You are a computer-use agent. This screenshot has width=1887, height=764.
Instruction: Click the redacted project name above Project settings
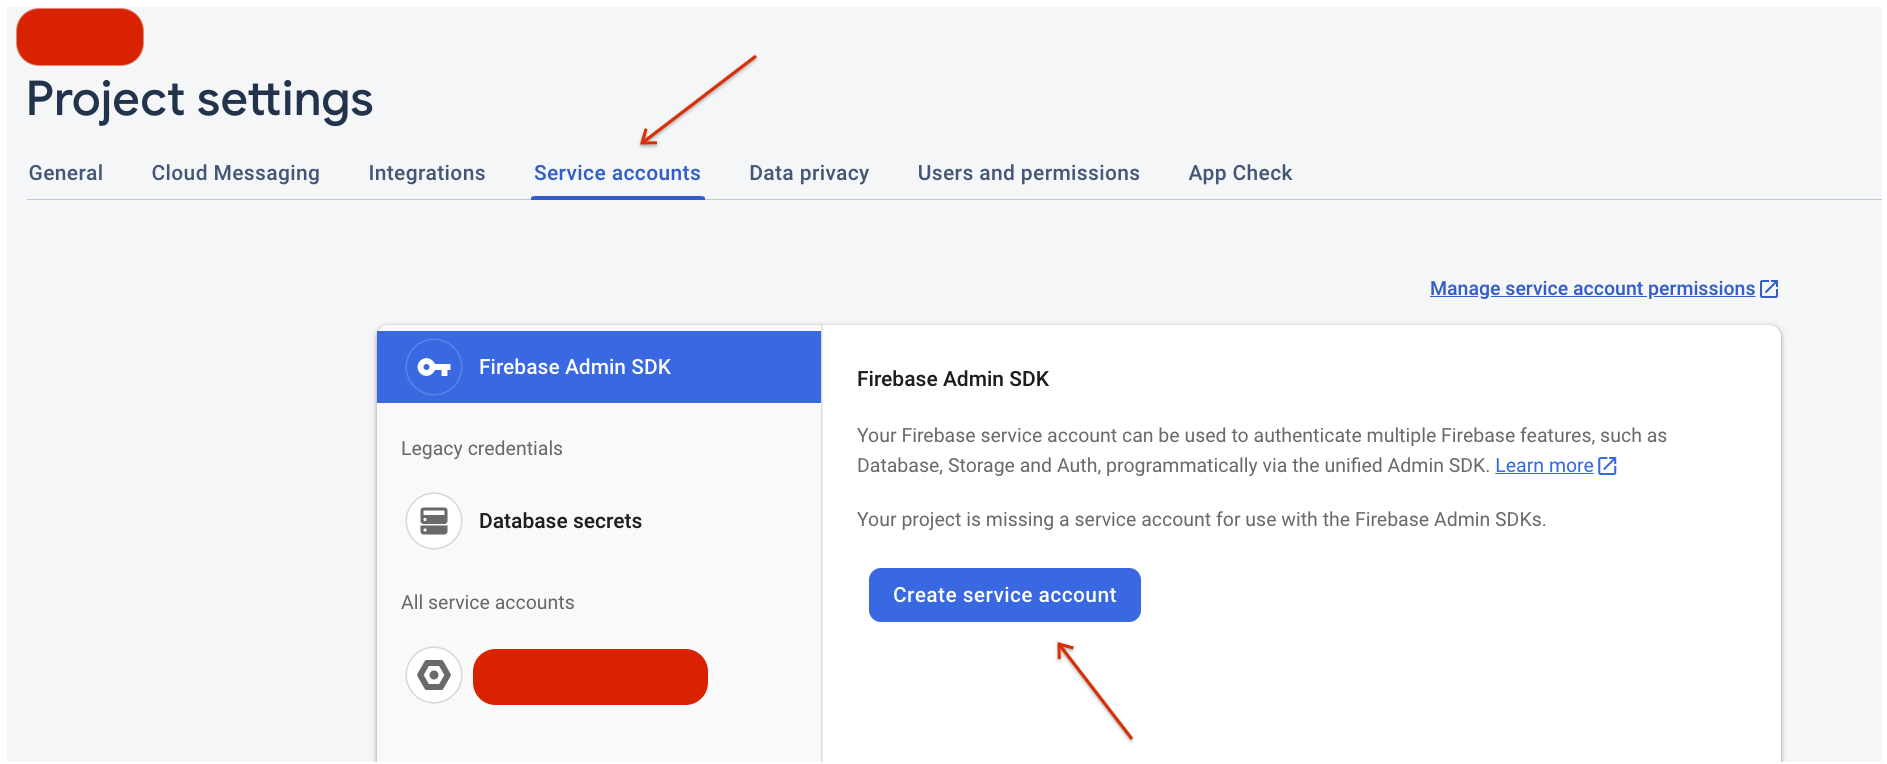pos(80,37)
